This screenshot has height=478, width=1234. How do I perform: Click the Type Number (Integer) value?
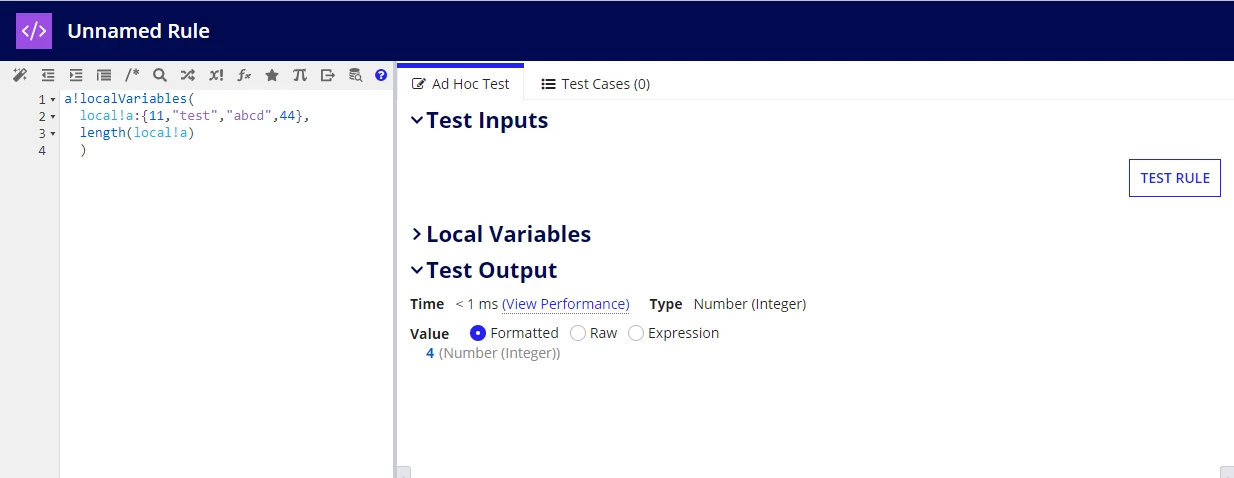tap(750, 304)
